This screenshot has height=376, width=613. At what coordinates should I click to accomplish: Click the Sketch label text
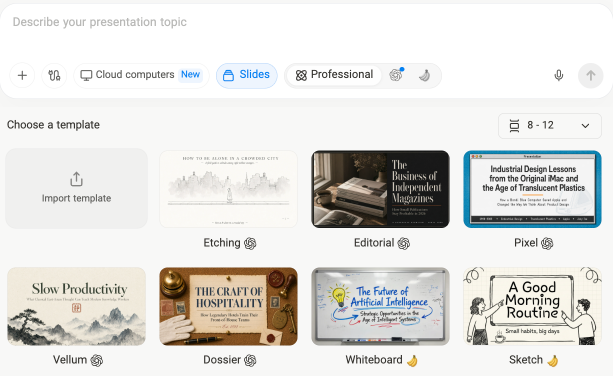click(526, 360)
